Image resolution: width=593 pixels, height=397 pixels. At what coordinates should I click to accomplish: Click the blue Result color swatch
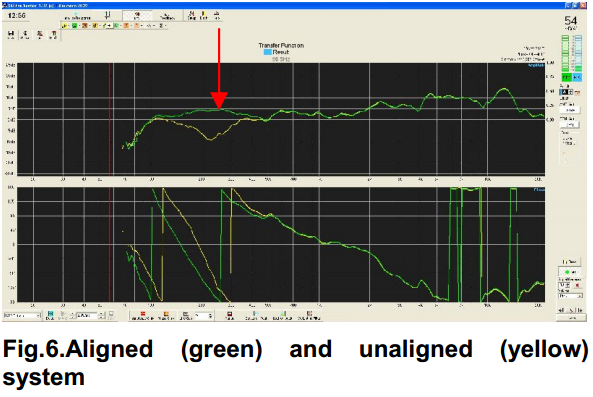pyautogui.click(x=267, y=52)
